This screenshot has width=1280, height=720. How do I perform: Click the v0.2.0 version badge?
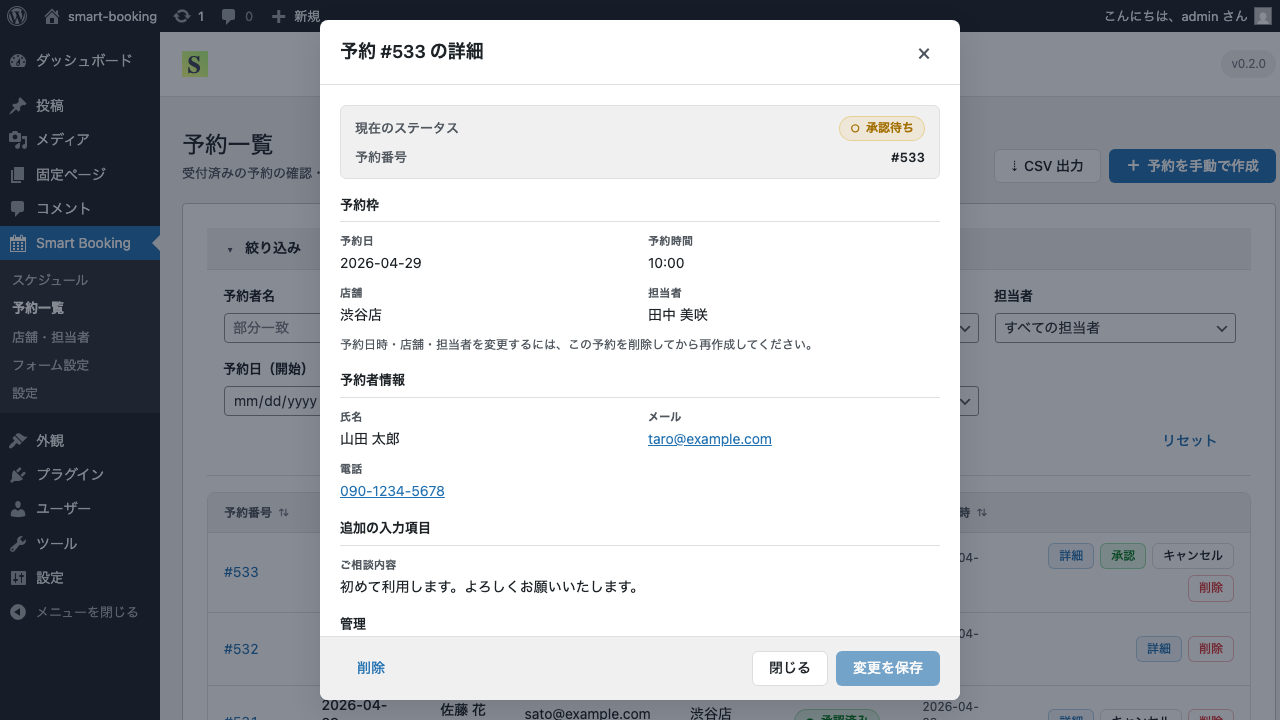point(1248,63)
